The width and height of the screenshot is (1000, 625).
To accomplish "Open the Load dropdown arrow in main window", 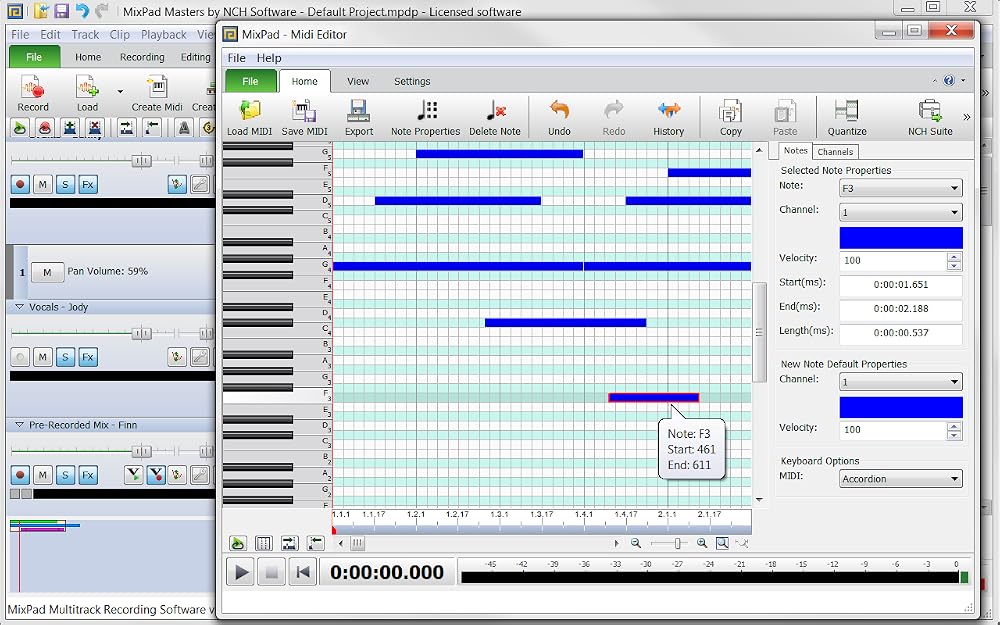I will coord(120,92).
